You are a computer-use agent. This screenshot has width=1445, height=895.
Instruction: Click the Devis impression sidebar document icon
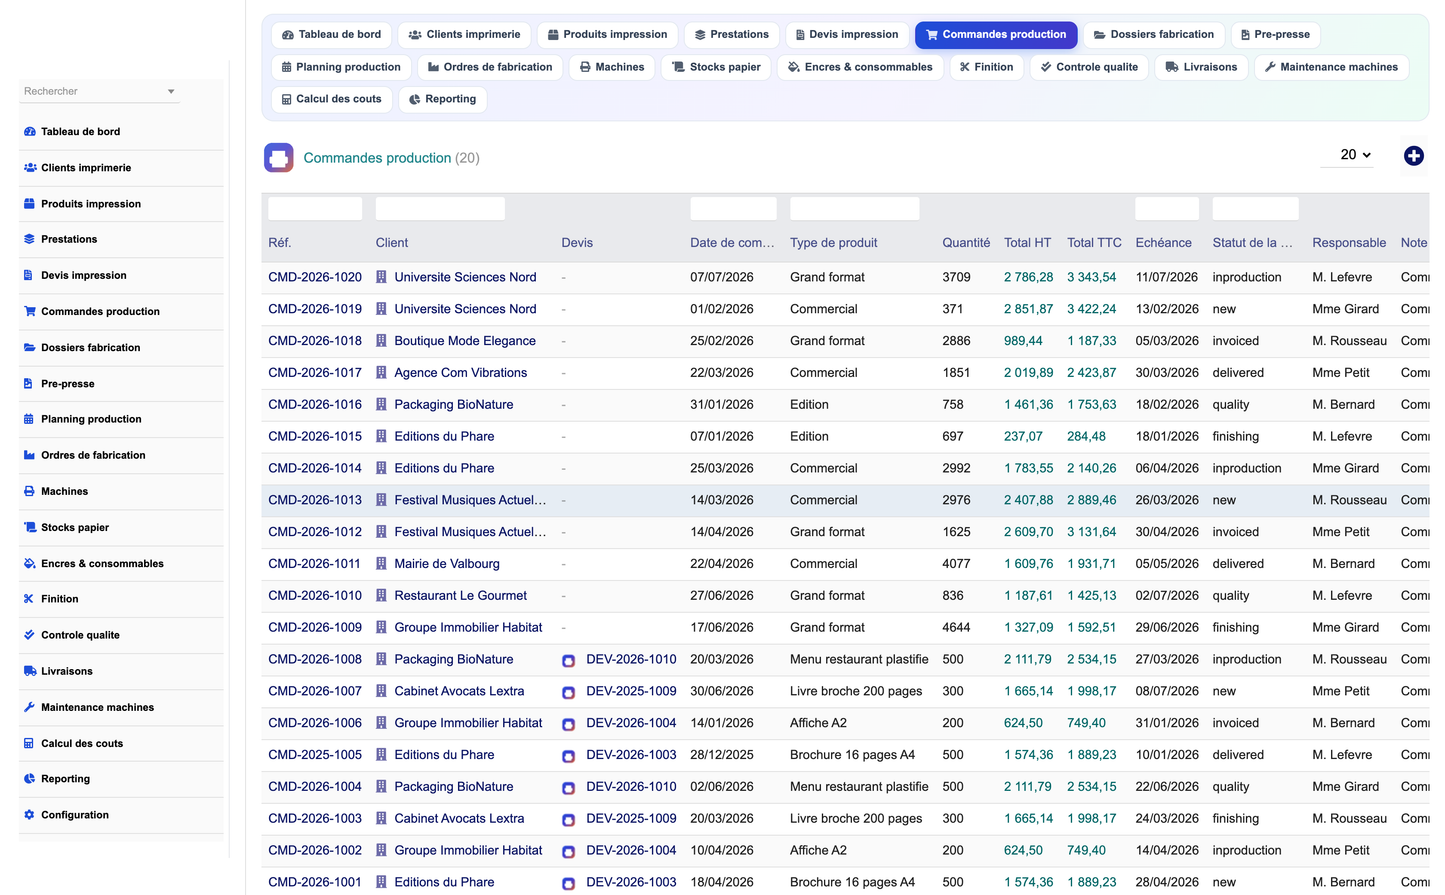(29, 276)
